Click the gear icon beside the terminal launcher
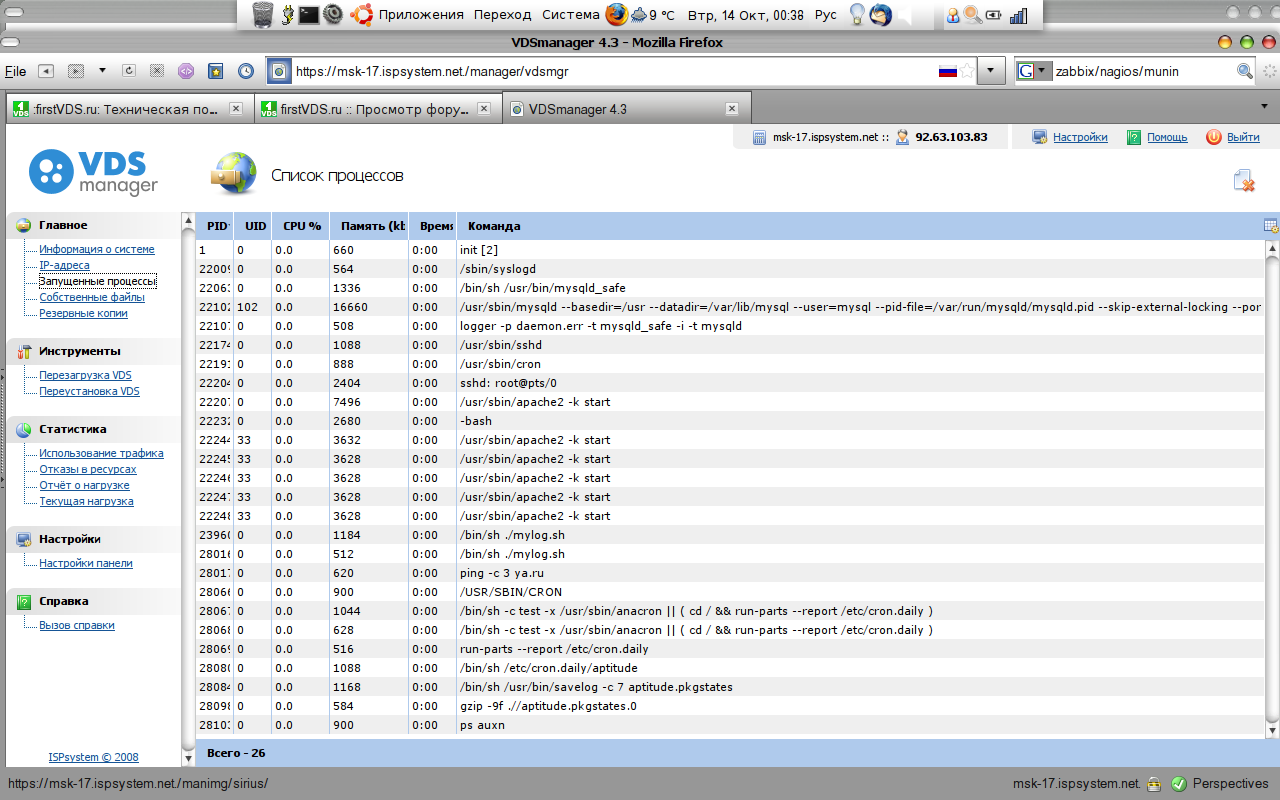 333,15
